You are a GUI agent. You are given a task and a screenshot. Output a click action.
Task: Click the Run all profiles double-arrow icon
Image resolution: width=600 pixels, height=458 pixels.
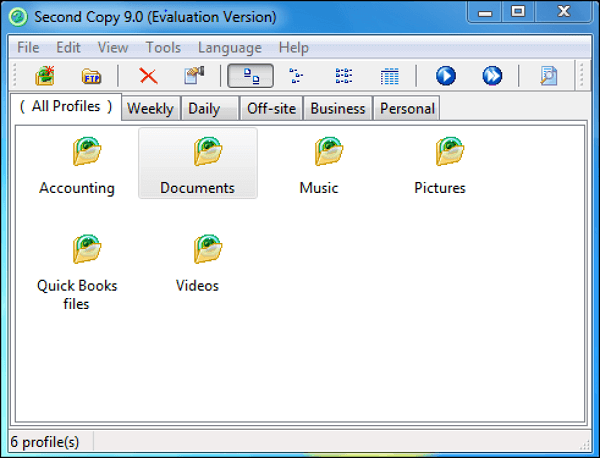click(492, 75)
